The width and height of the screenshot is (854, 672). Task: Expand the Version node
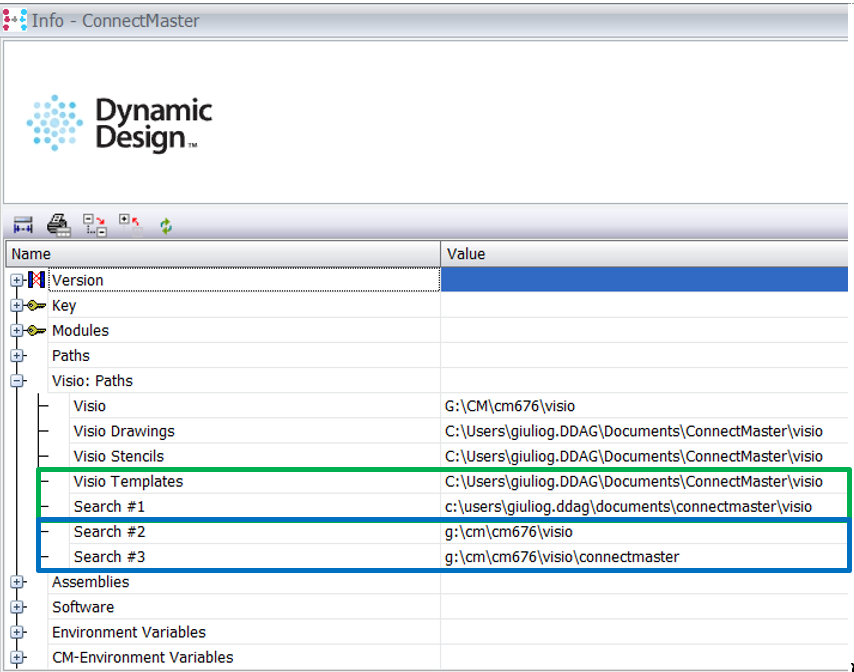[x=17, y=280]
